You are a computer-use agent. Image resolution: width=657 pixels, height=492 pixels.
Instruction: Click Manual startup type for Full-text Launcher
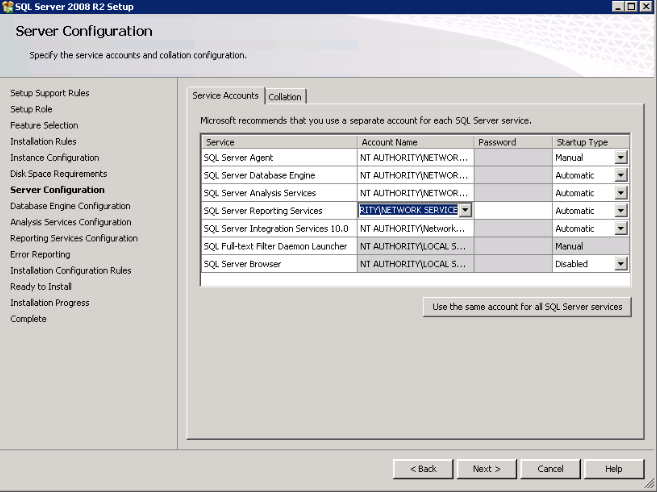click(591, 246)
